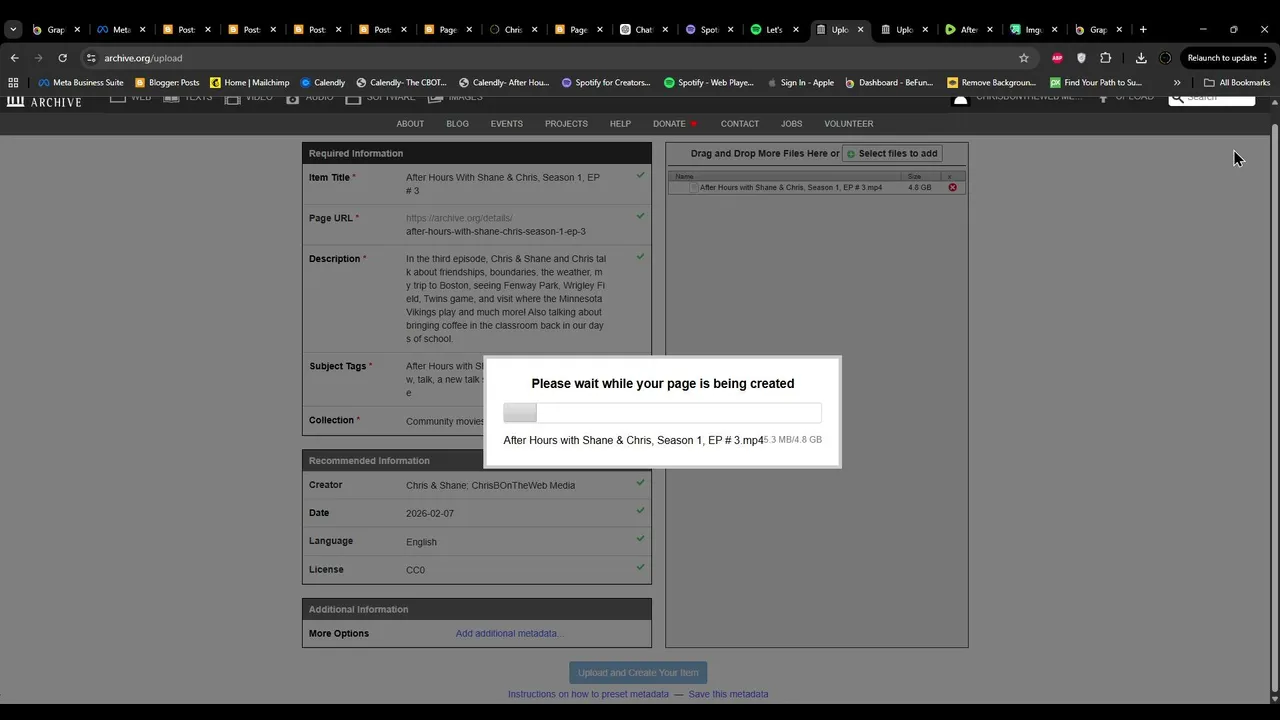Open Spotify for Creators bookmark

point(607,82)
